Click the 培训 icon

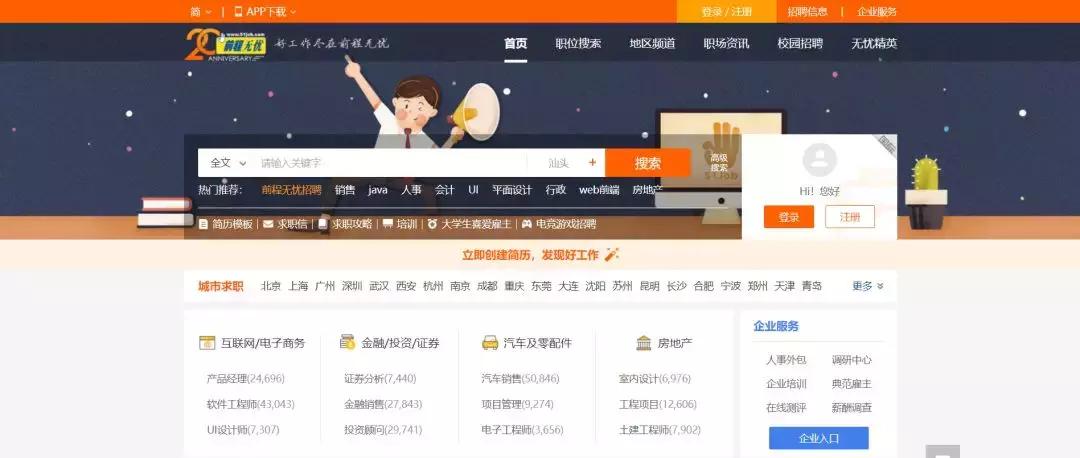(x=388, y=224)
